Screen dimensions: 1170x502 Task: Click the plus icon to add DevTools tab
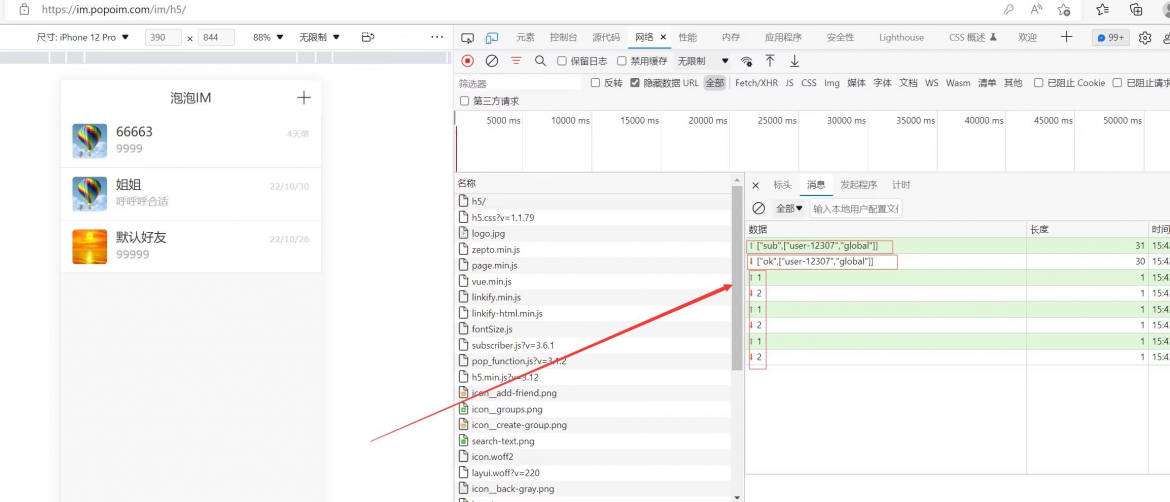click(x=1067, y=37)
